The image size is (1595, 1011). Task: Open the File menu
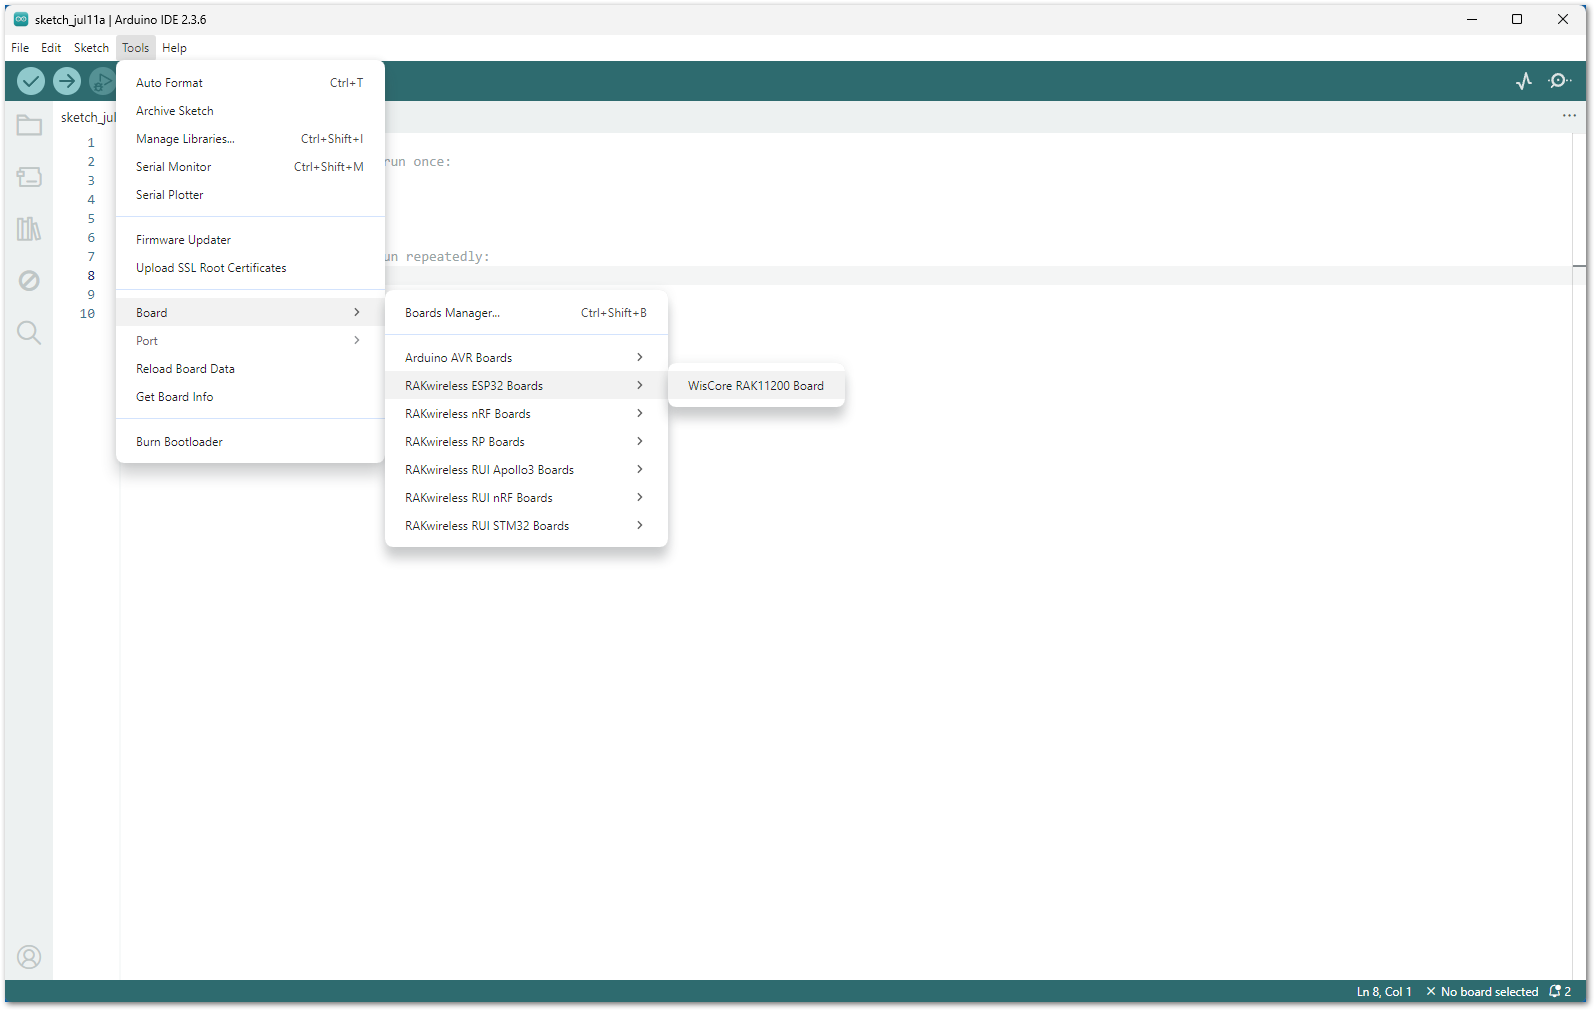pyautogui.click(x=20, y=48)
